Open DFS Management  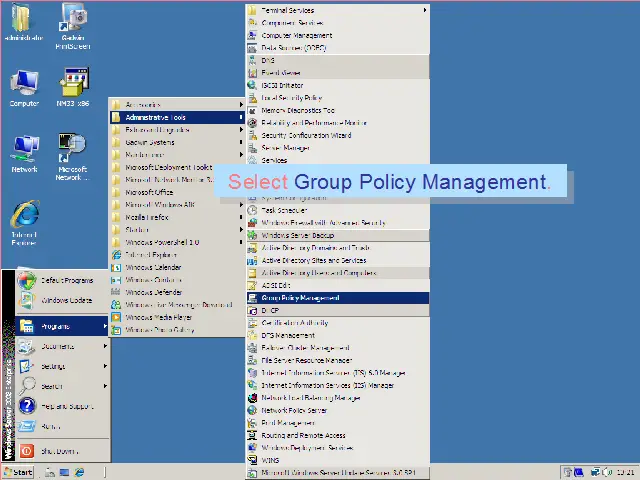(338, 336)
